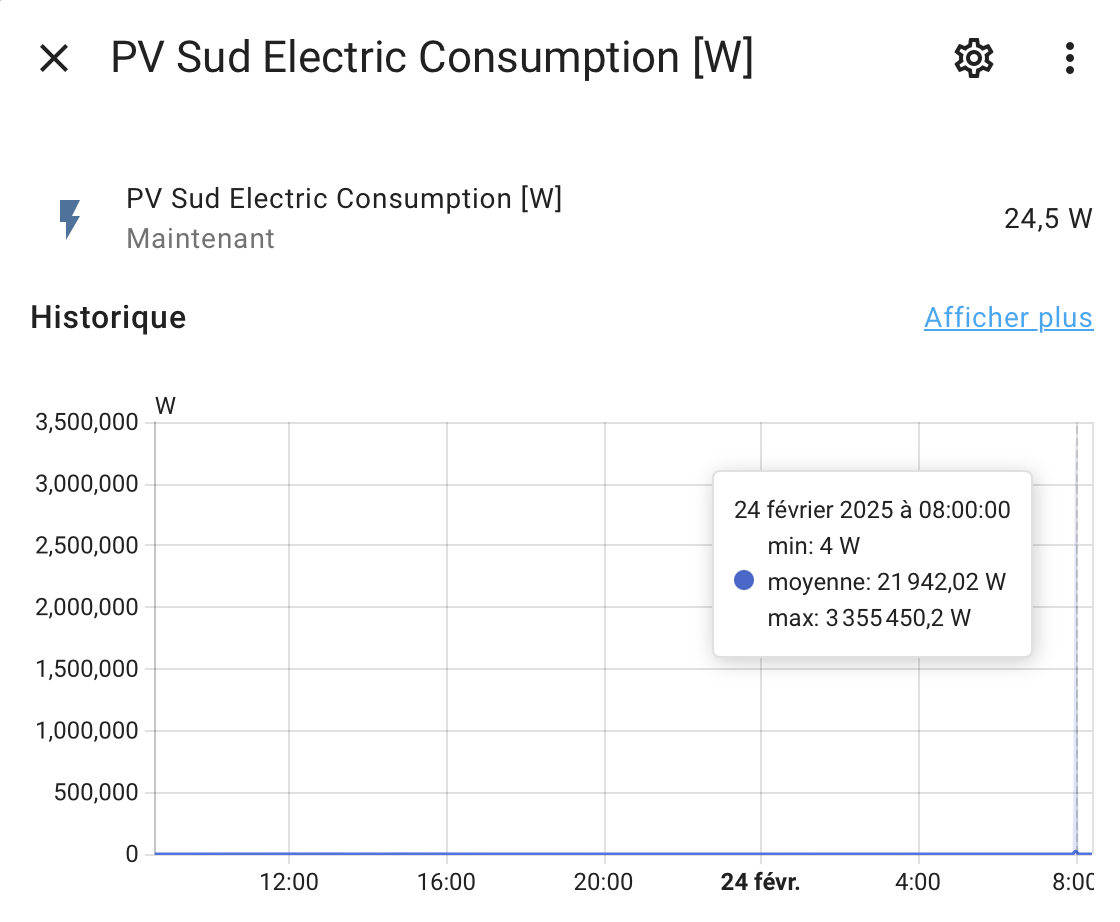Click the entity row name label
The height and width of the screenshot is (922, 1120).
(344, 199)
